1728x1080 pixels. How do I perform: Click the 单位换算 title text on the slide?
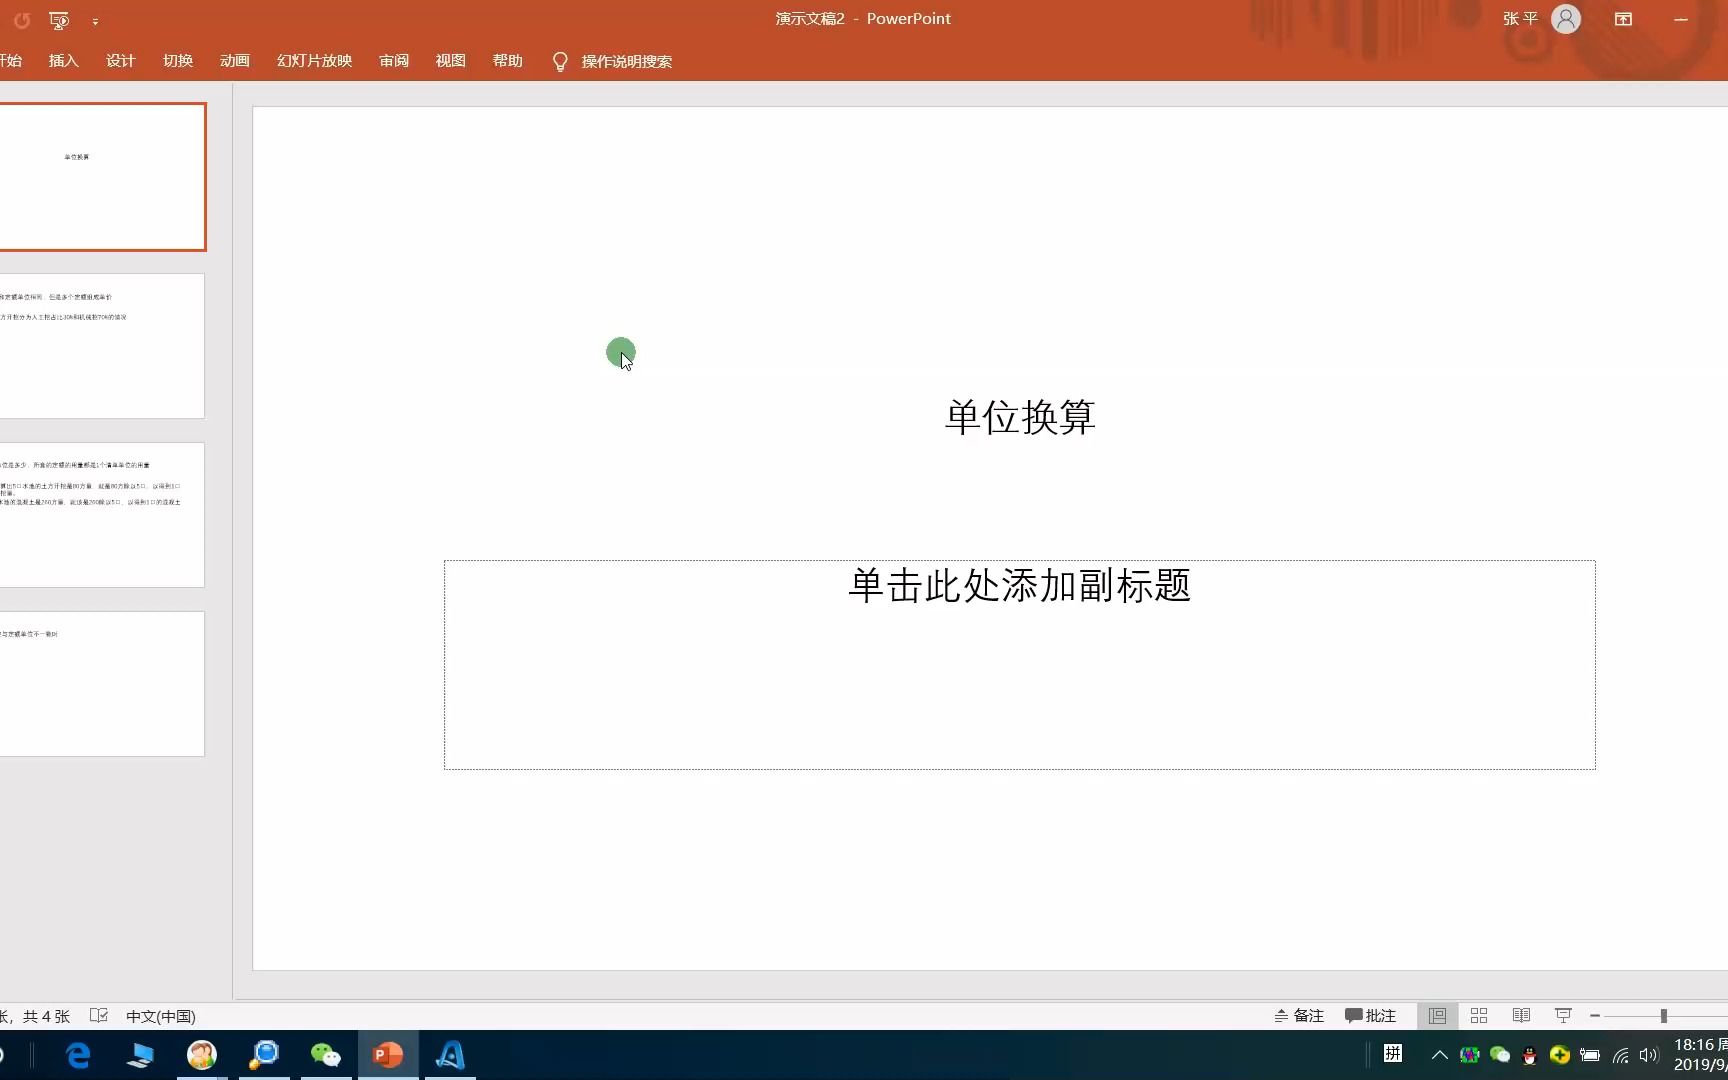point(1020,417)
